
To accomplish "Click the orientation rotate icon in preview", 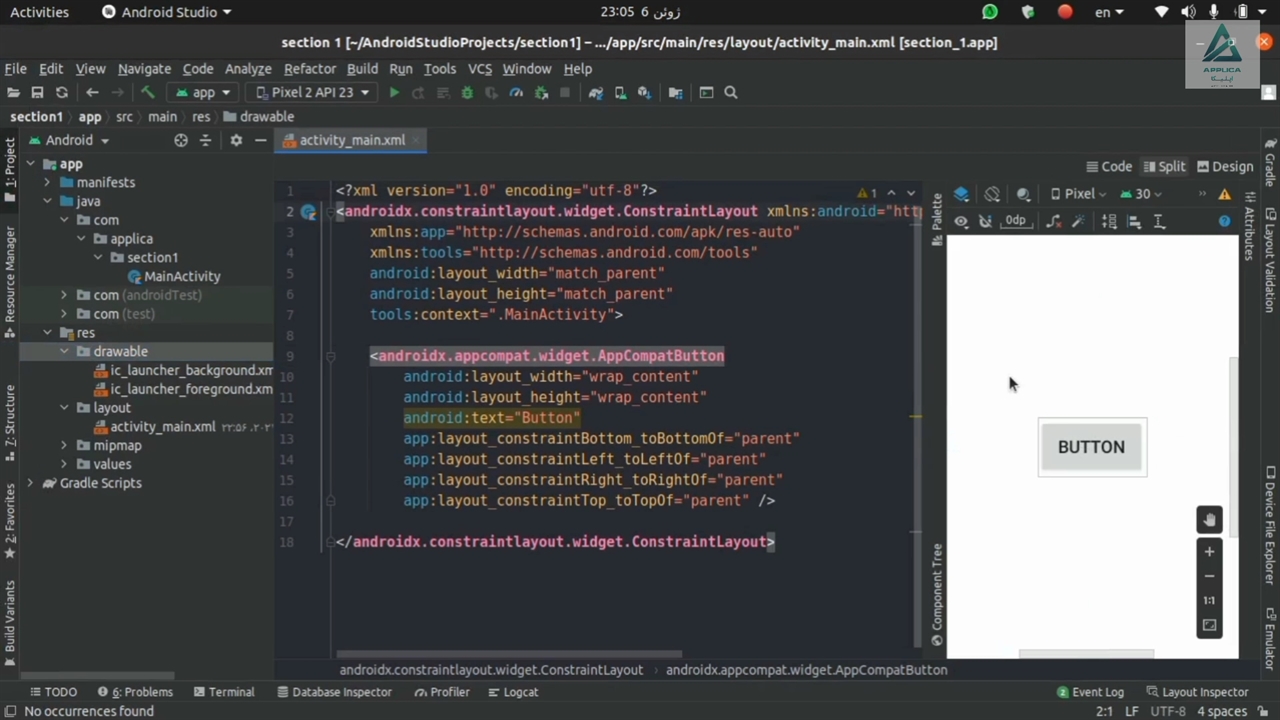I will (x=992, y=194).
